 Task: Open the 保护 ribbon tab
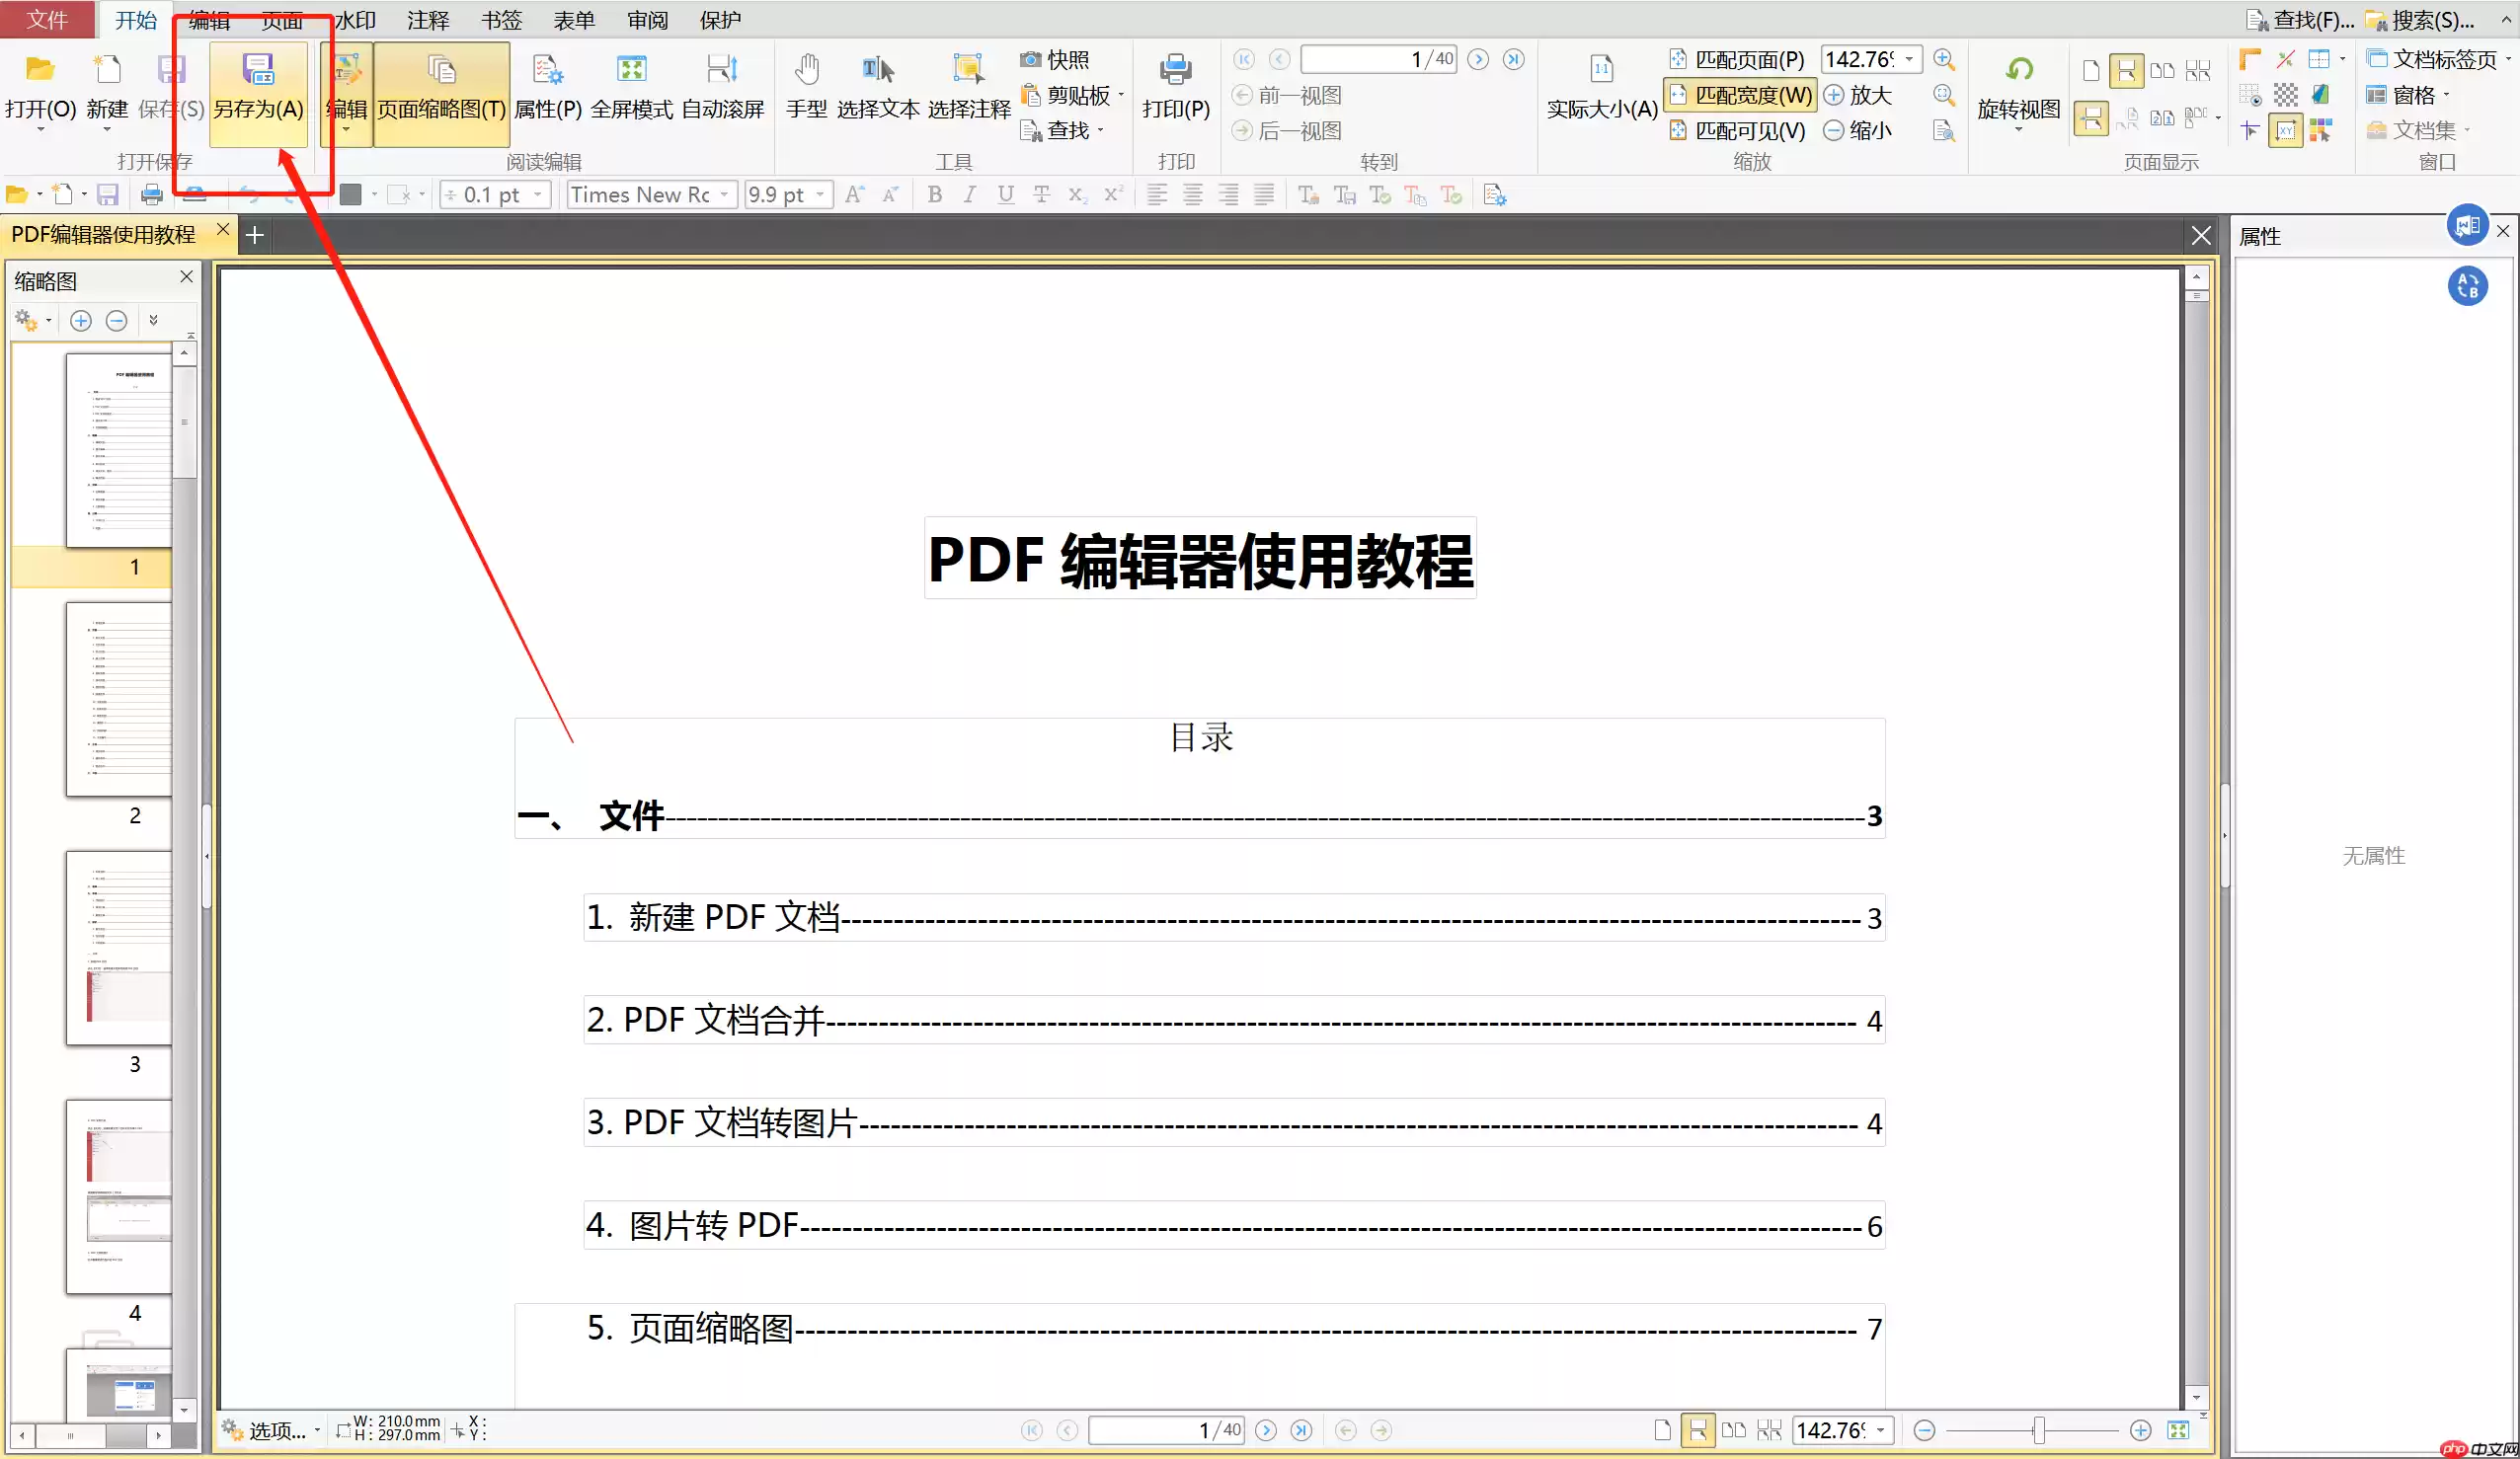pos(719,19)
